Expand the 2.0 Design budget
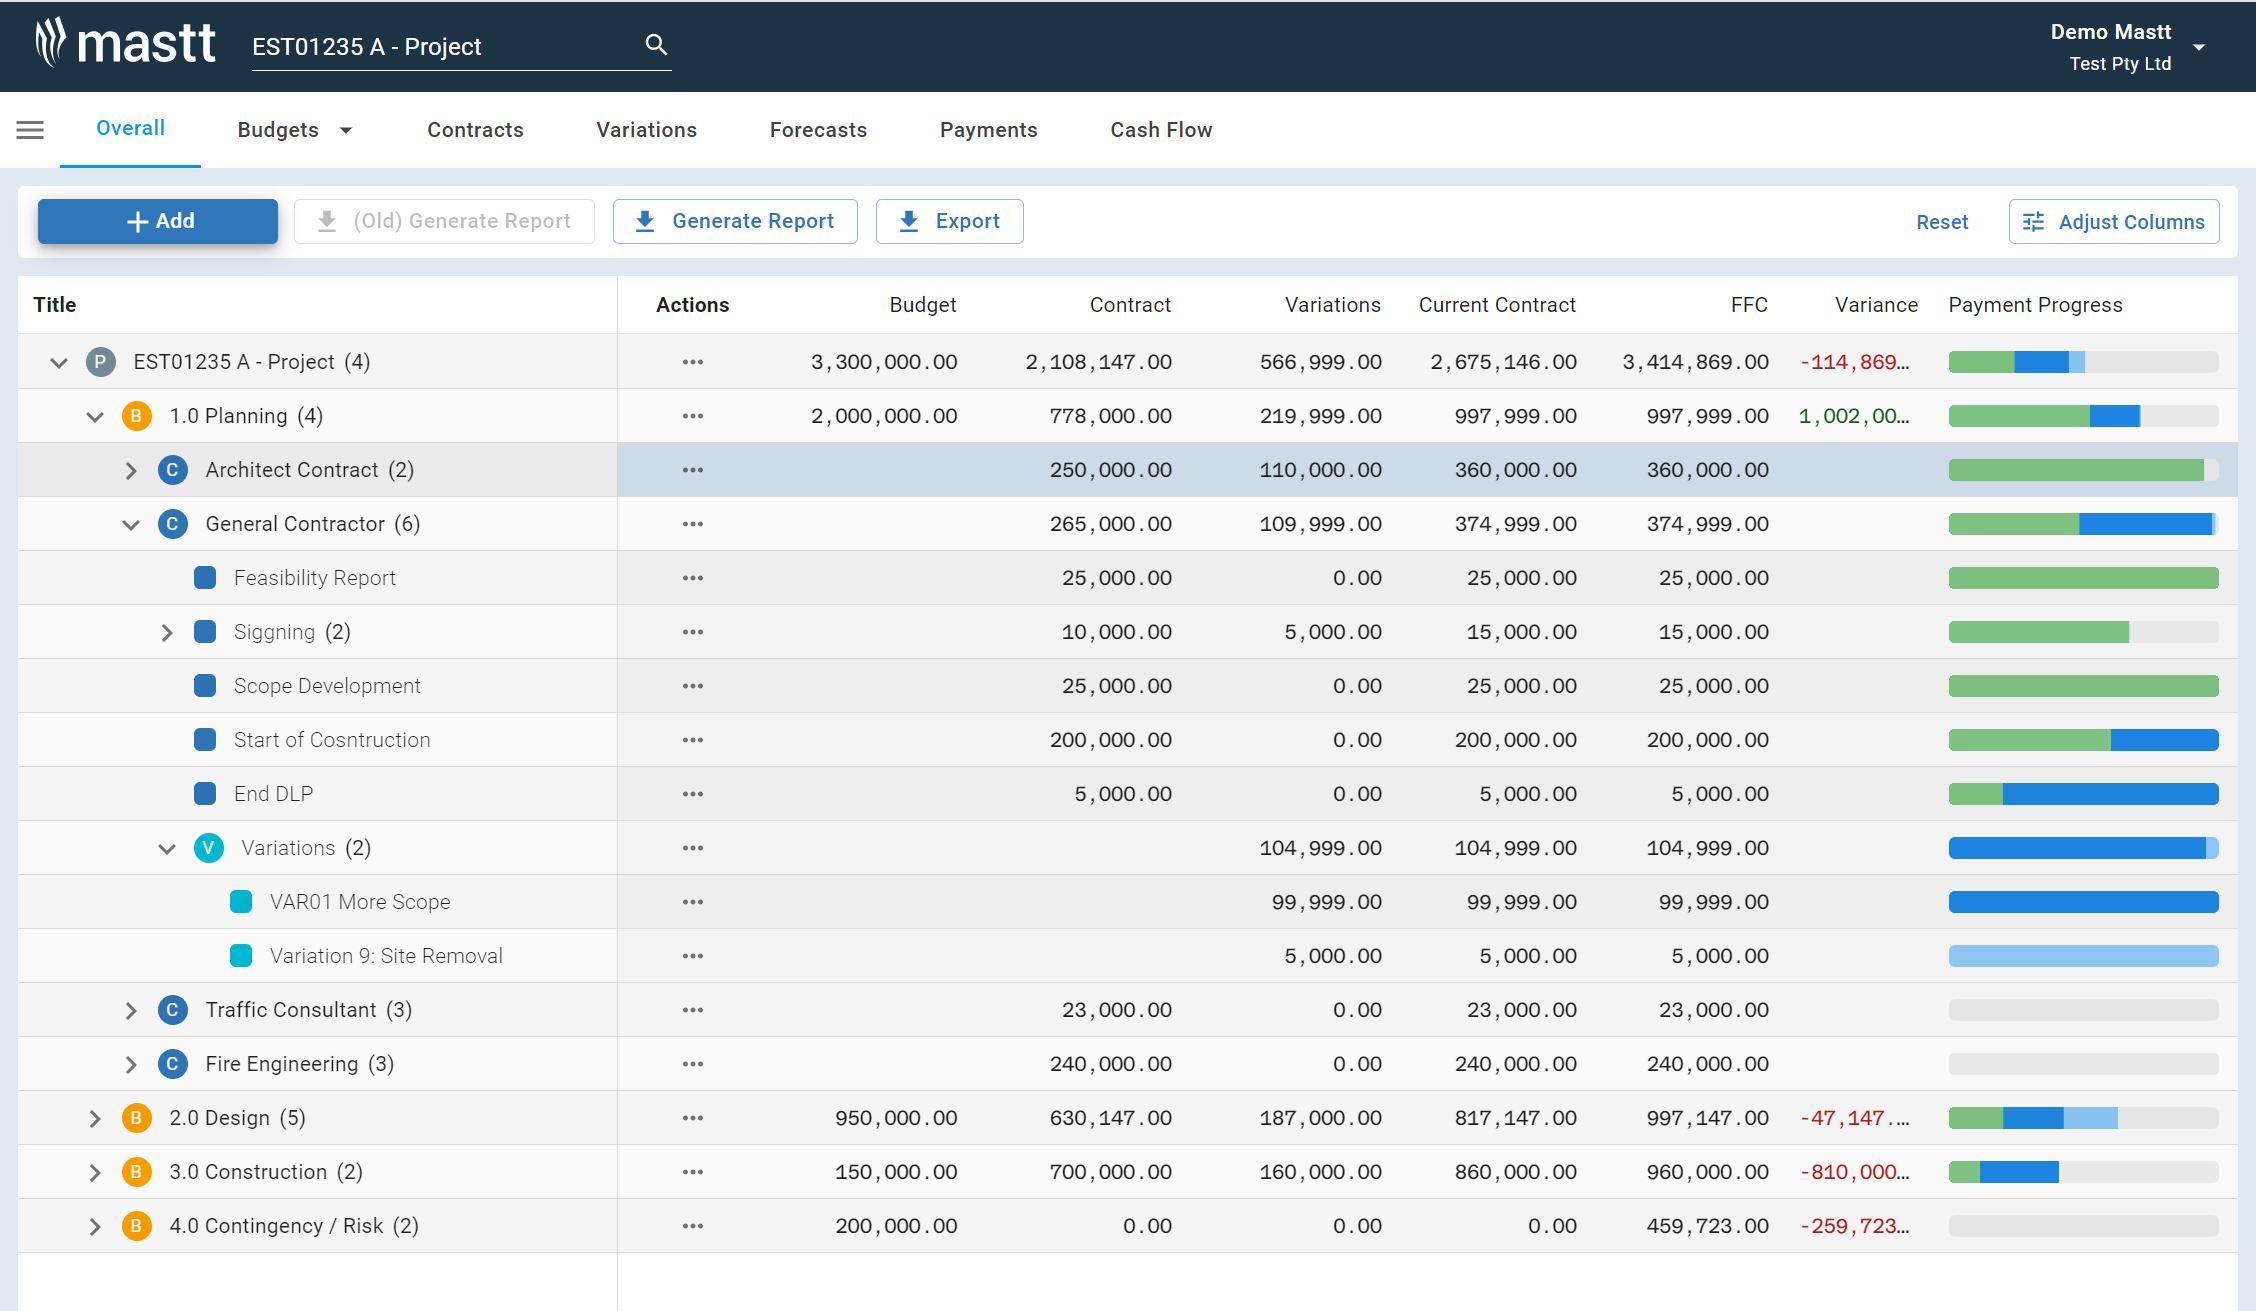This screenshot has width=2256, height=1311. [95, 1118]
